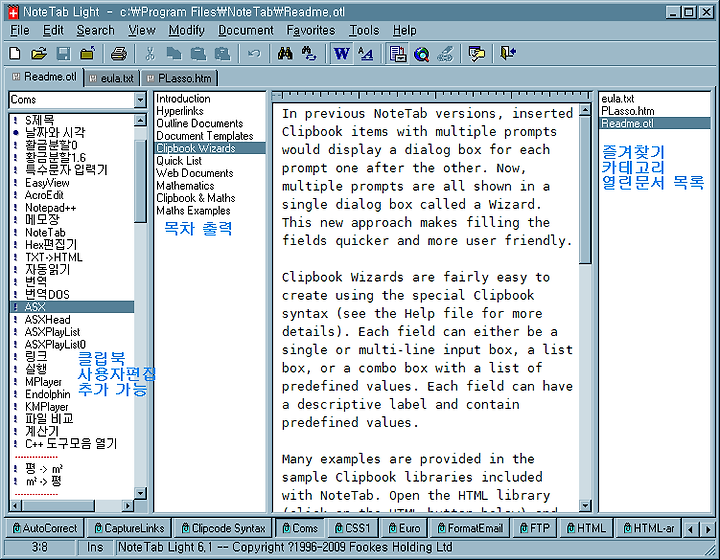720x560 pixels.
Task: Select the Maths Examples heading
Action: pos(193,211)
